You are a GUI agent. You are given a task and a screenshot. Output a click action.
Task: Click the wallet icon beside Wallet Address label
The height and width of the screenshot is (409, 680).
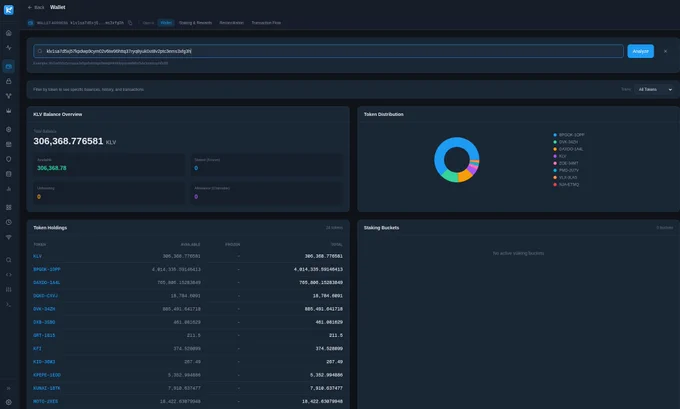coord(30,23)
